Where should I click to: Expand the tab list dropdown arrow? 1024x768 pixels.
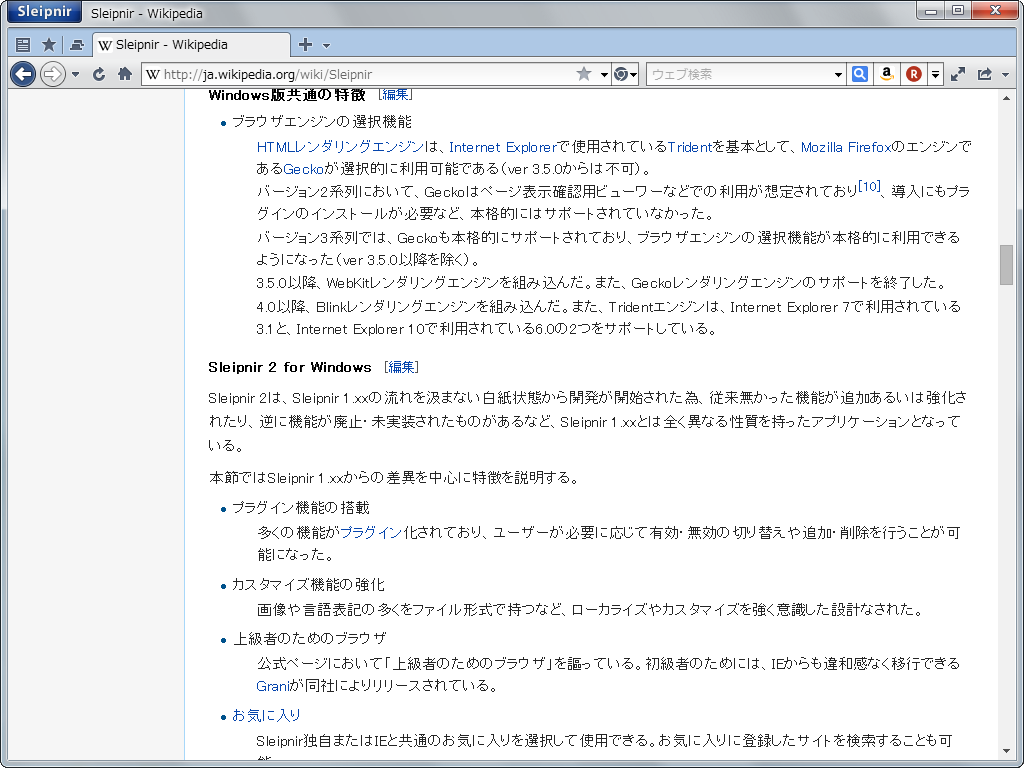327,45
